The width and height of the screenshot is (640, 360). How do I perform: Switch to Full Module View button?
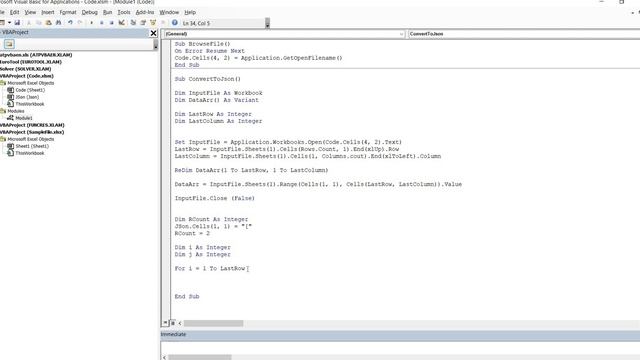tap(173, 323)
